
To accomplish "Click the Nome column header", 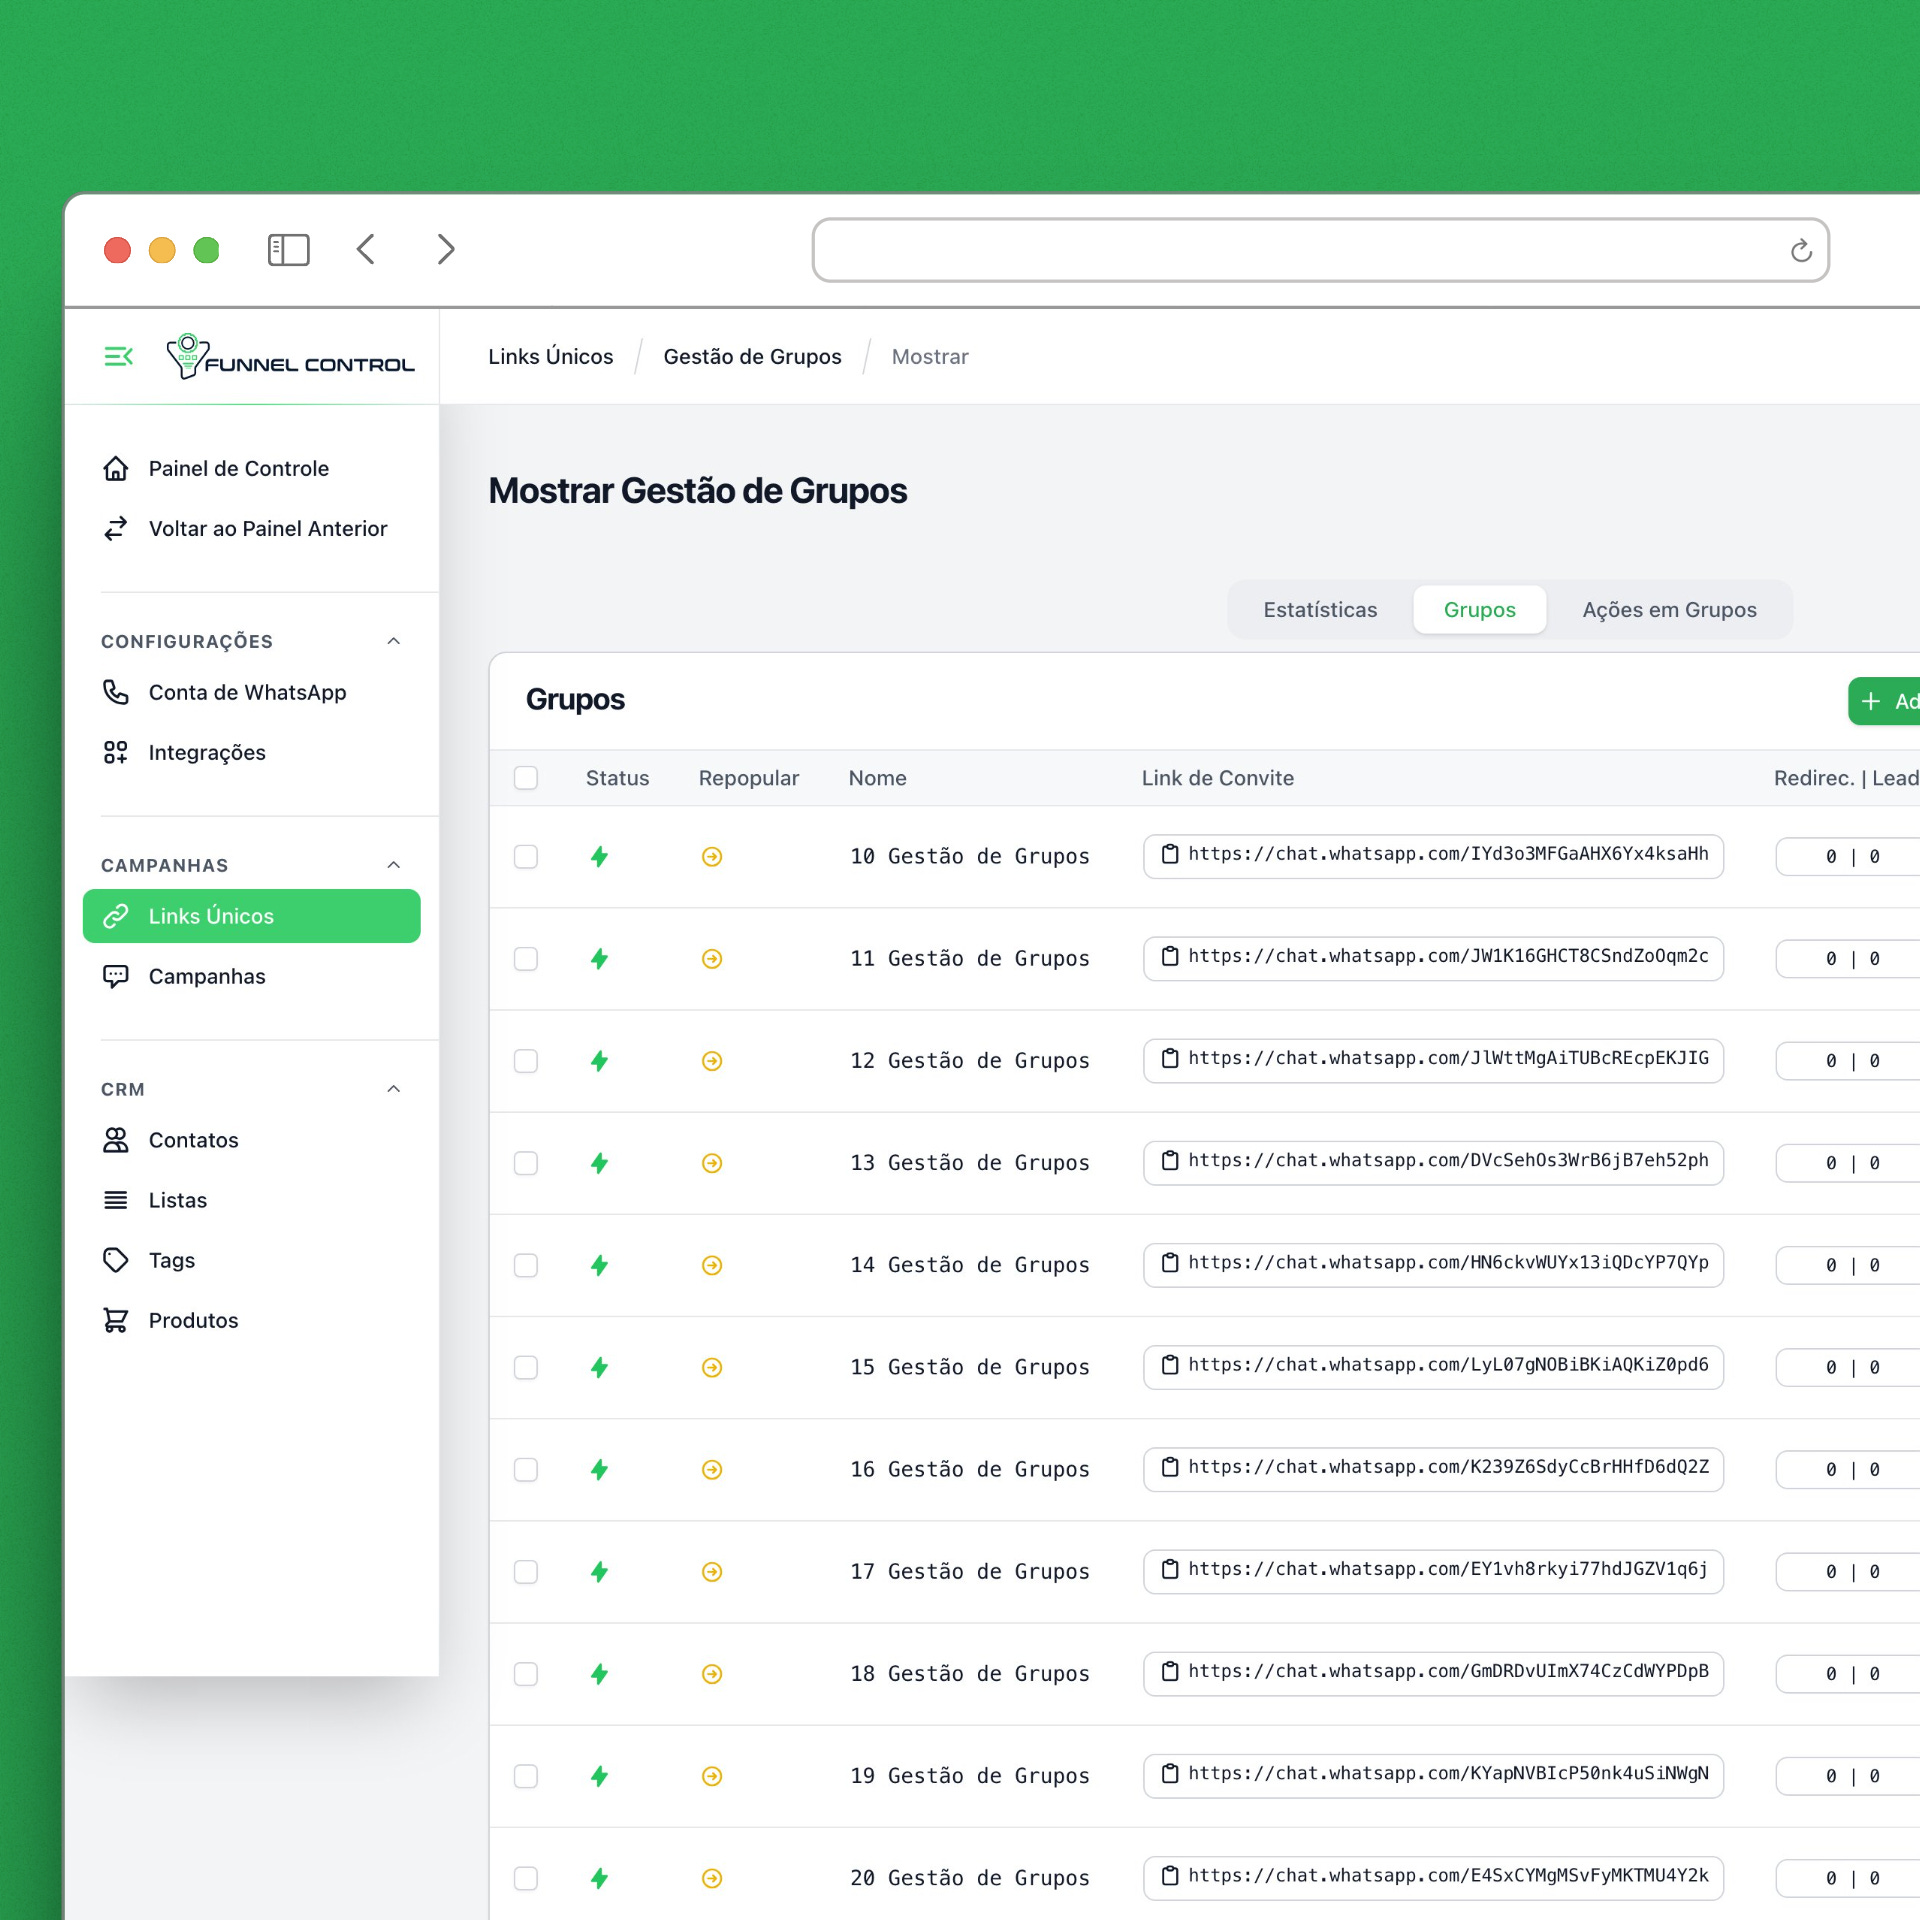I will [877, 778].
